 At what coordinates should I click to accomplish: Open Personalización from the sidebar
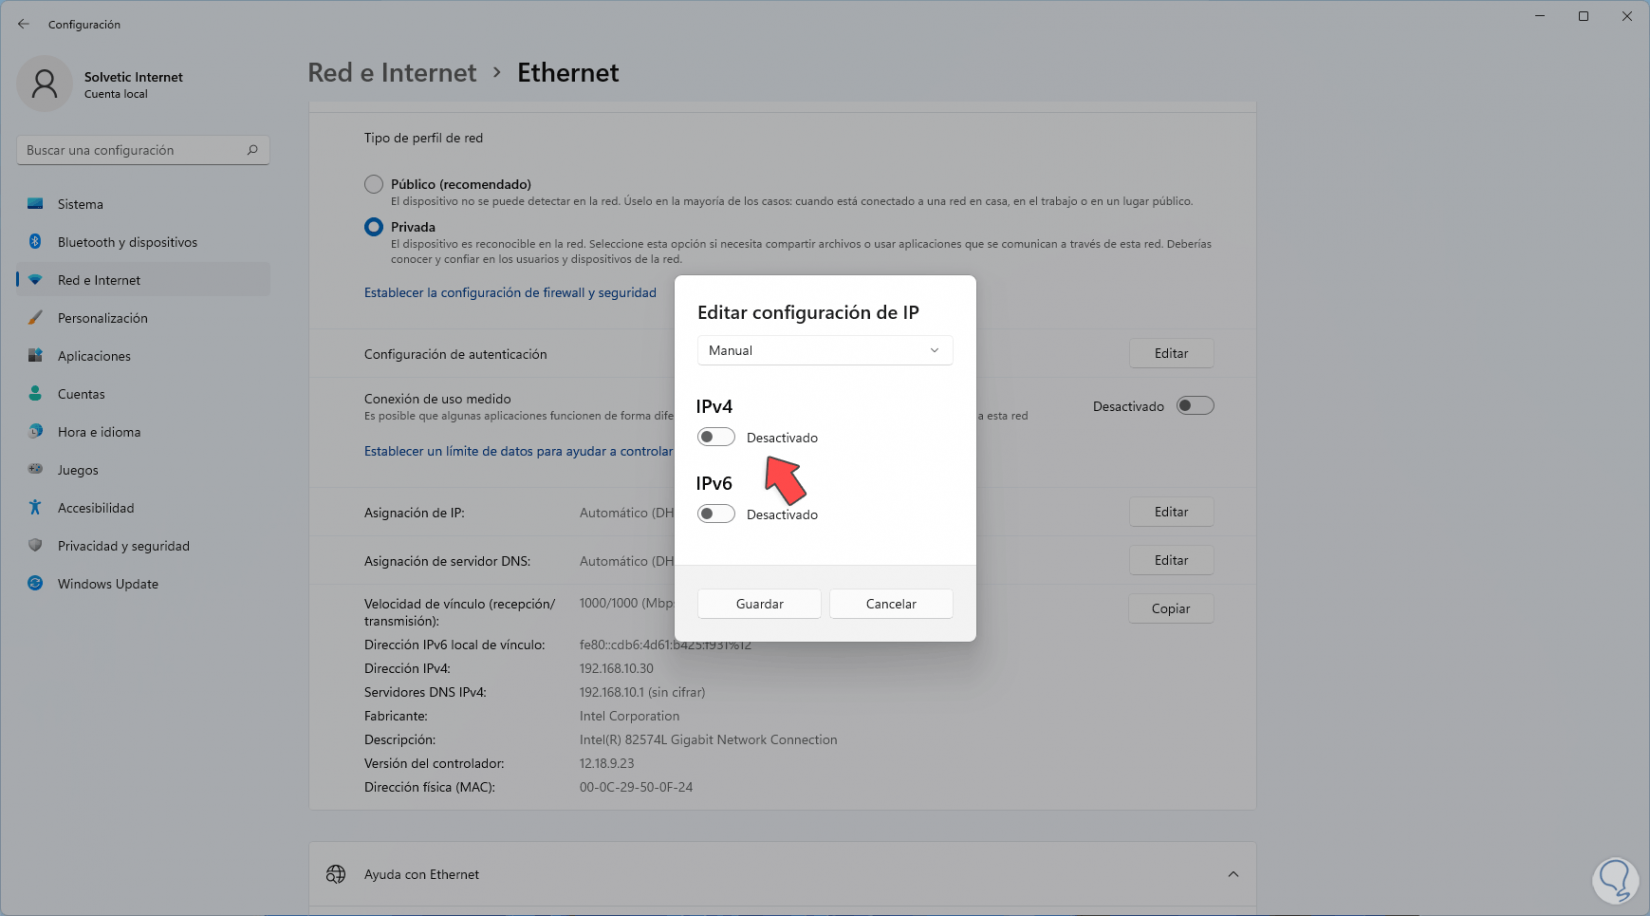102,318
